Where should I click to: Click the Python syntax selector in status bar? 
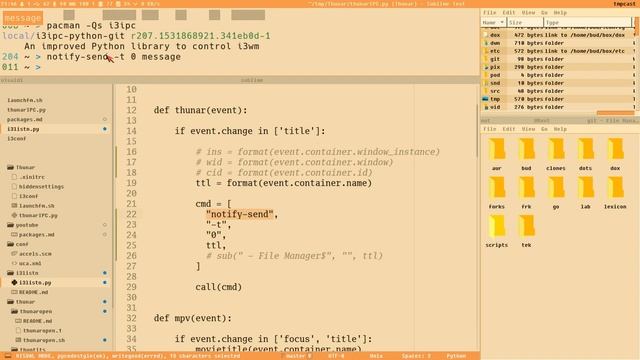(x=456, y=356)
